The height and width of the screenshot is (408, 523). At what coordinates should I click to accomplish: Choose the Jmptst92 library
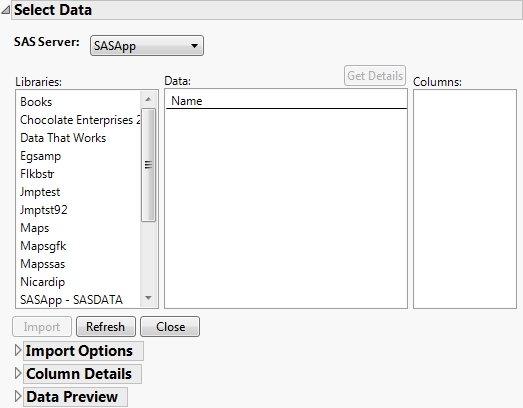click(44, 210)
